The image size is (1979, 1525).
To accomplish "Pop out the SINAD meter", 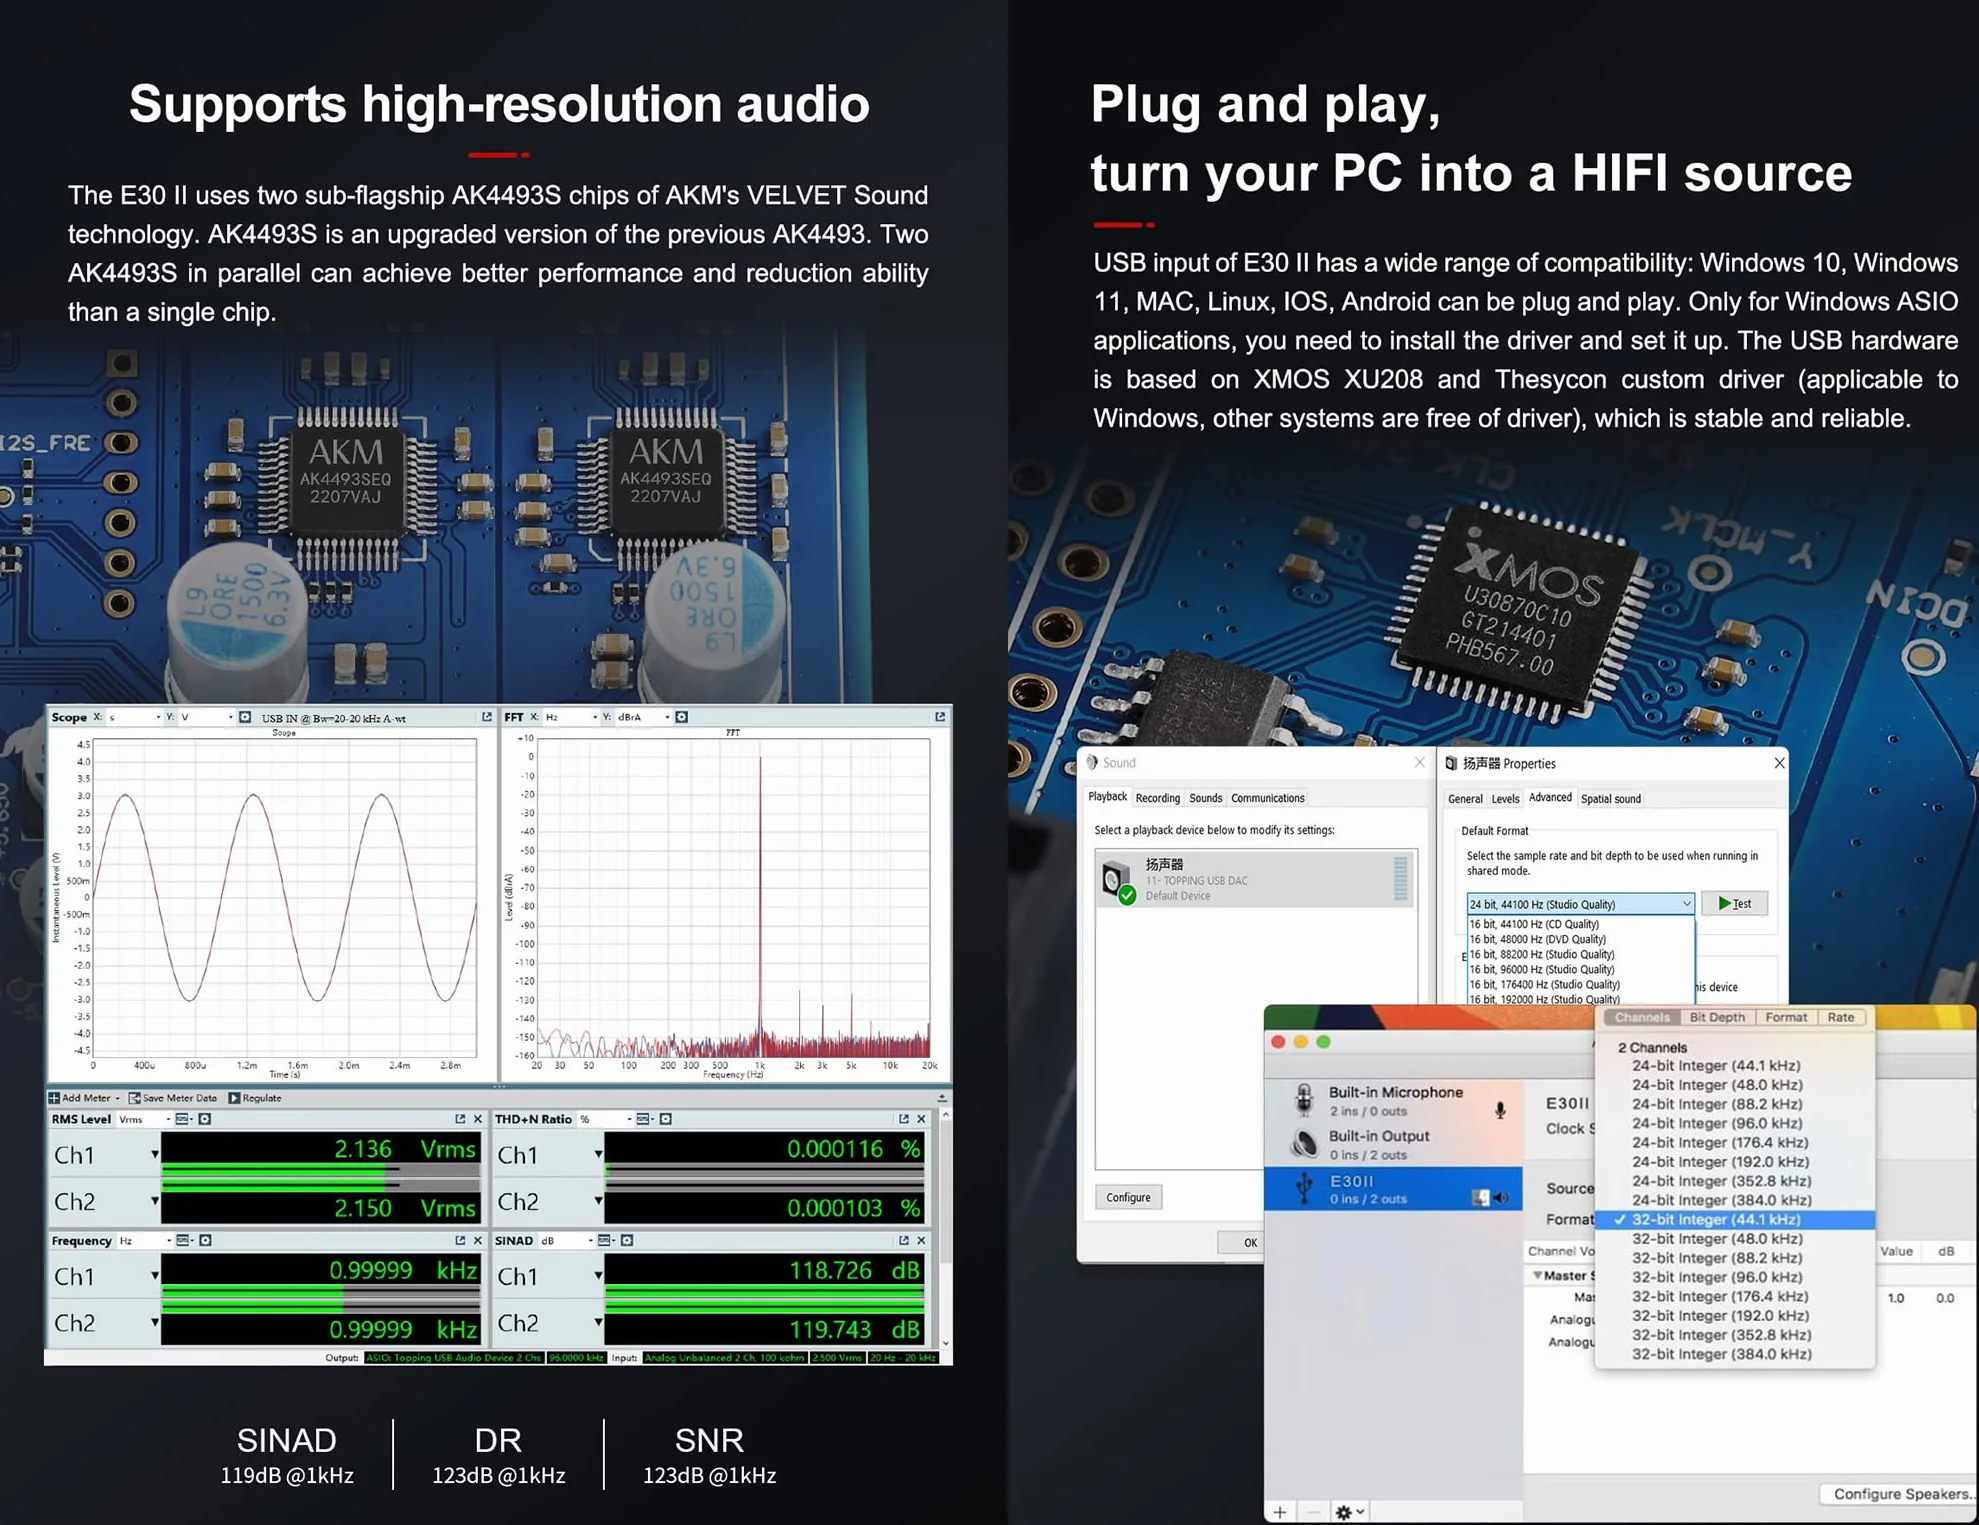I will tap(904, 1240).
